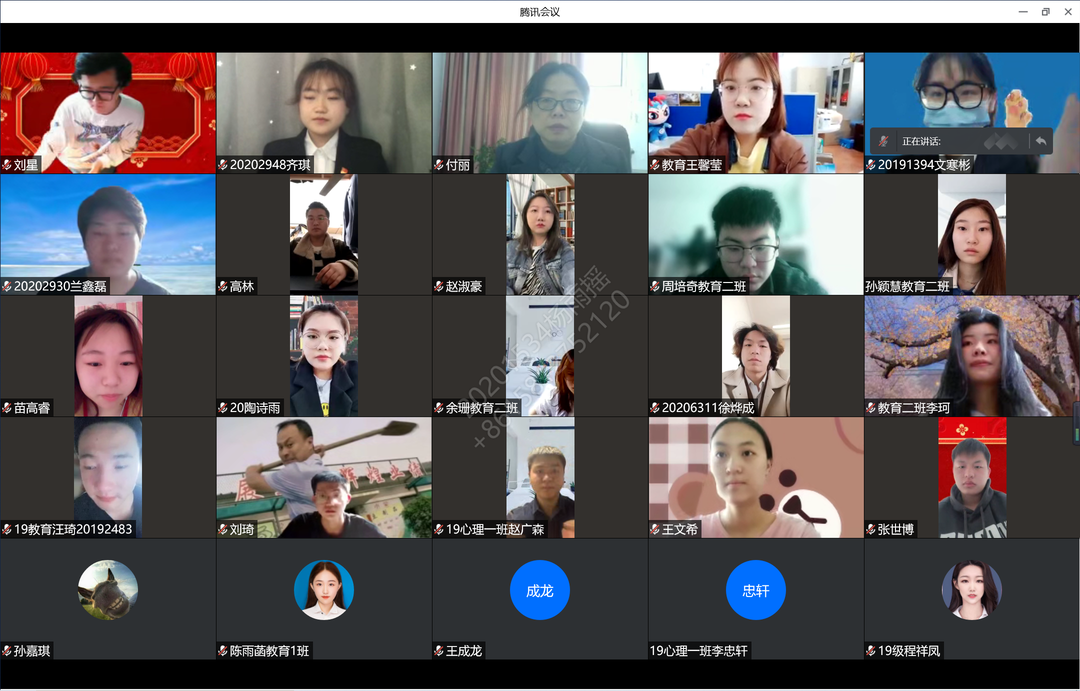
Task: Expand the side panel handle on right edge
Action: [x=1076, y=422]
